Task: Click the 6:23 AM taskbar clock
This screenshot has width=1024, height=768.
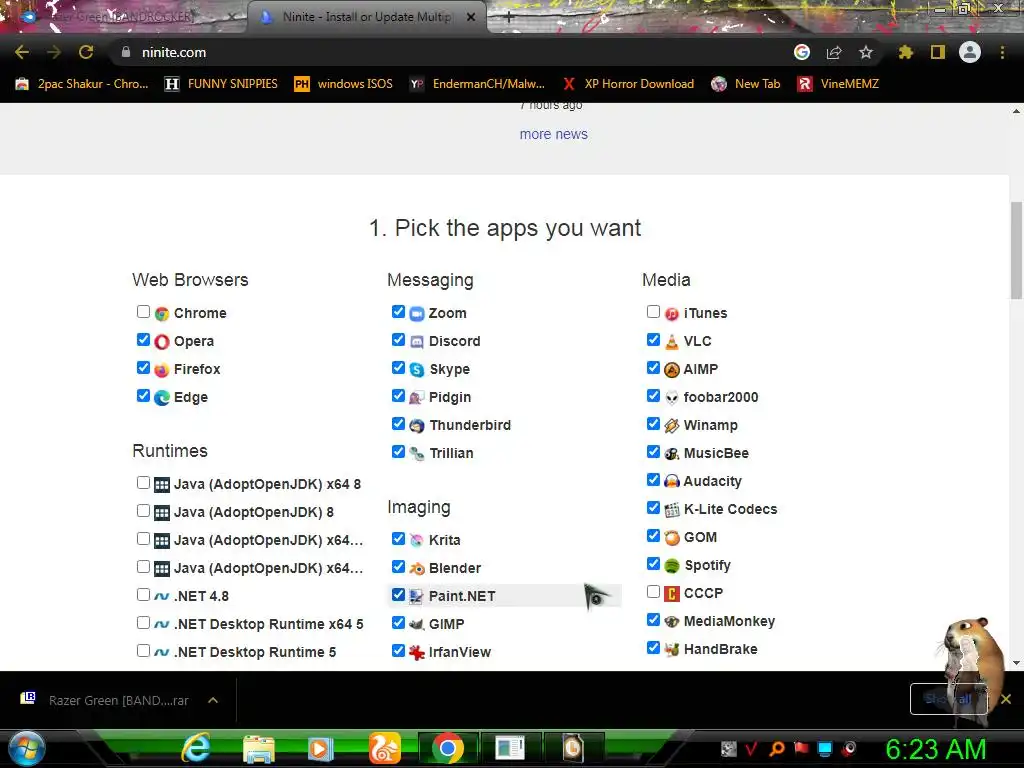Action: click(935, 749)
